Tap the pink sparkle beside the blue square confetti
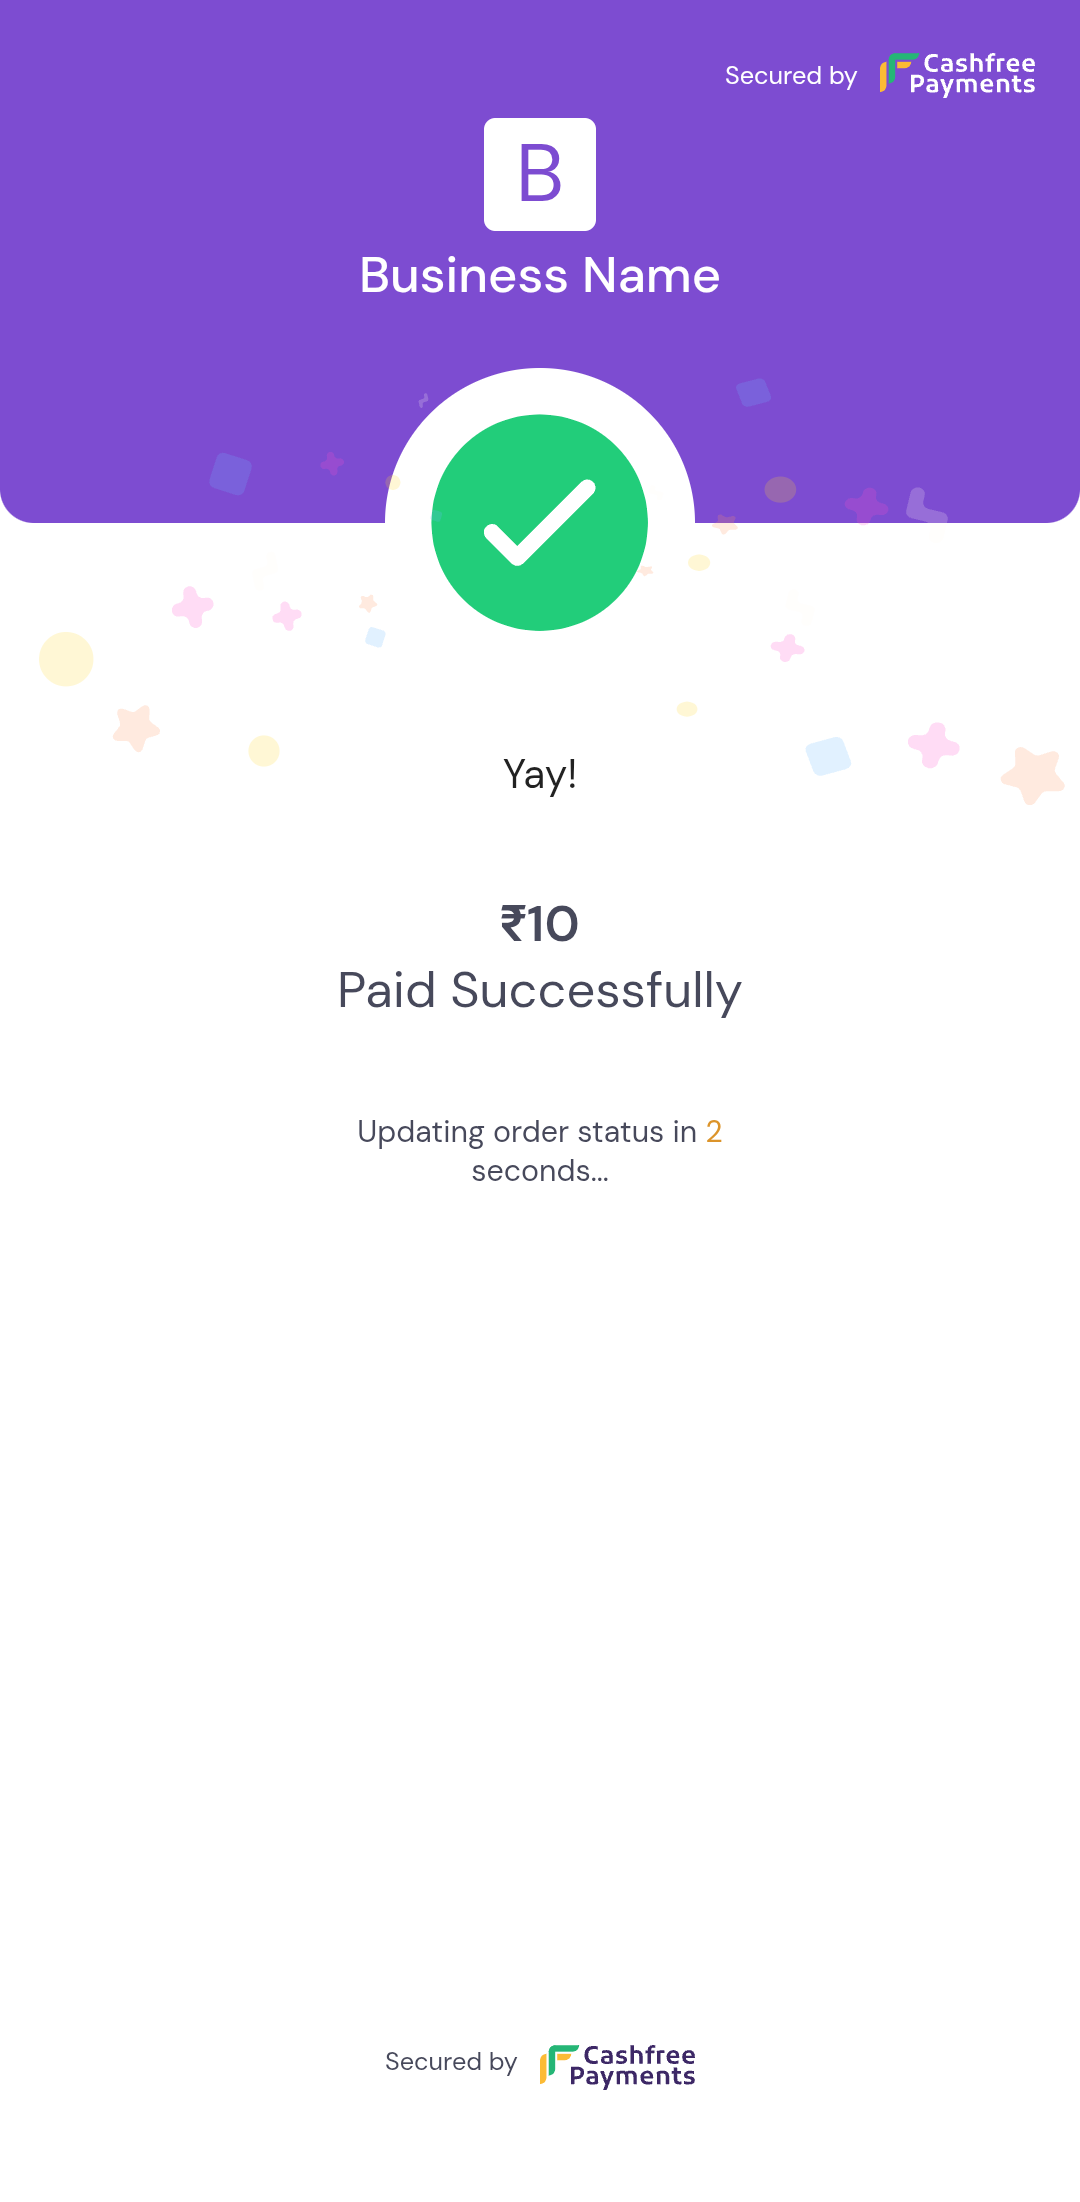This screenshot has height=2202, width=1080. point(933,745)
